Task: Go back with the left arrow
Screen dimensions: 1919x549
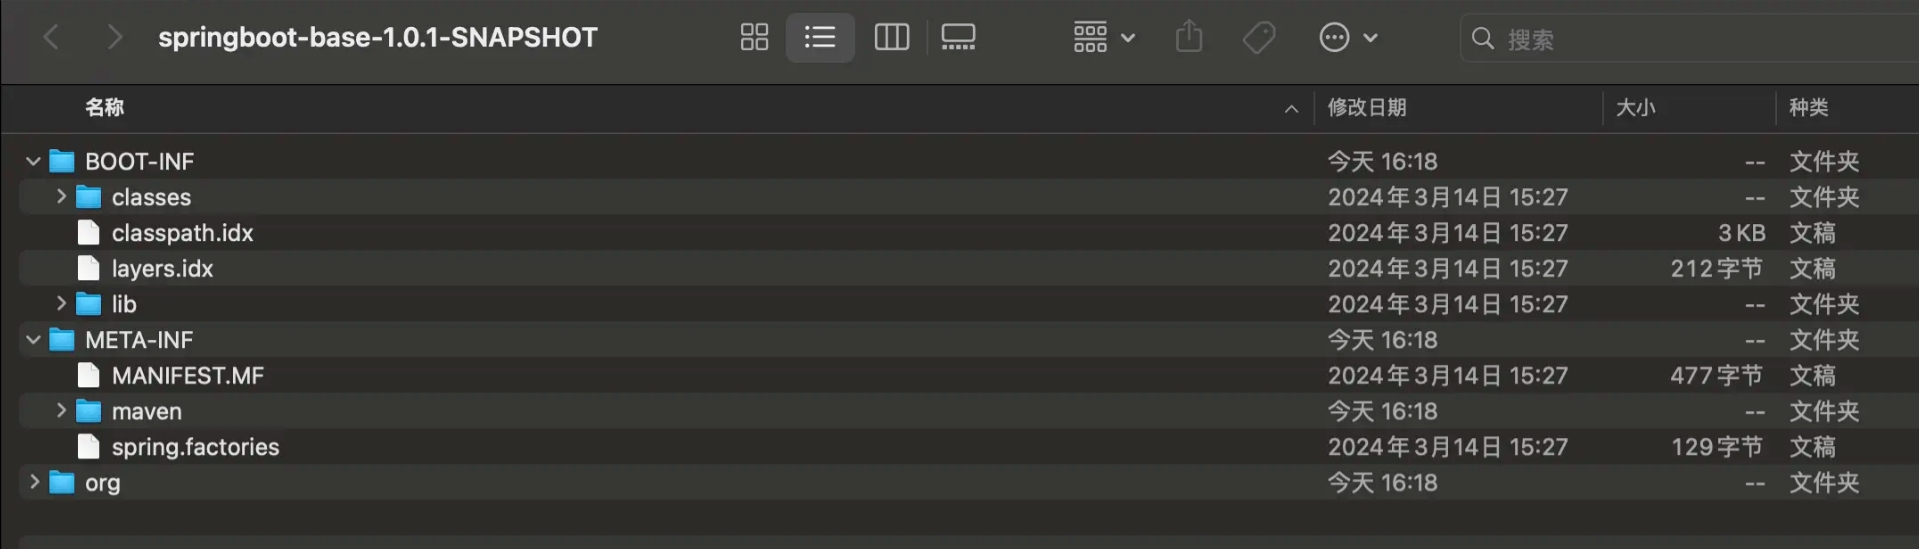Action: click(x=52, y=38)
